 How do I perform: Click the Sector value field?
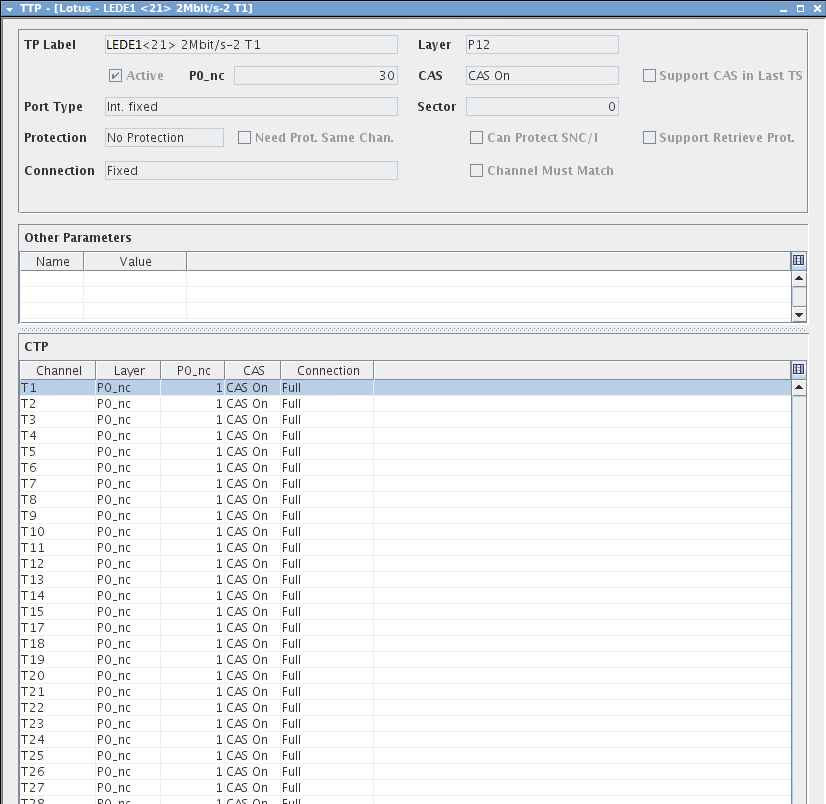click(541, 107)
